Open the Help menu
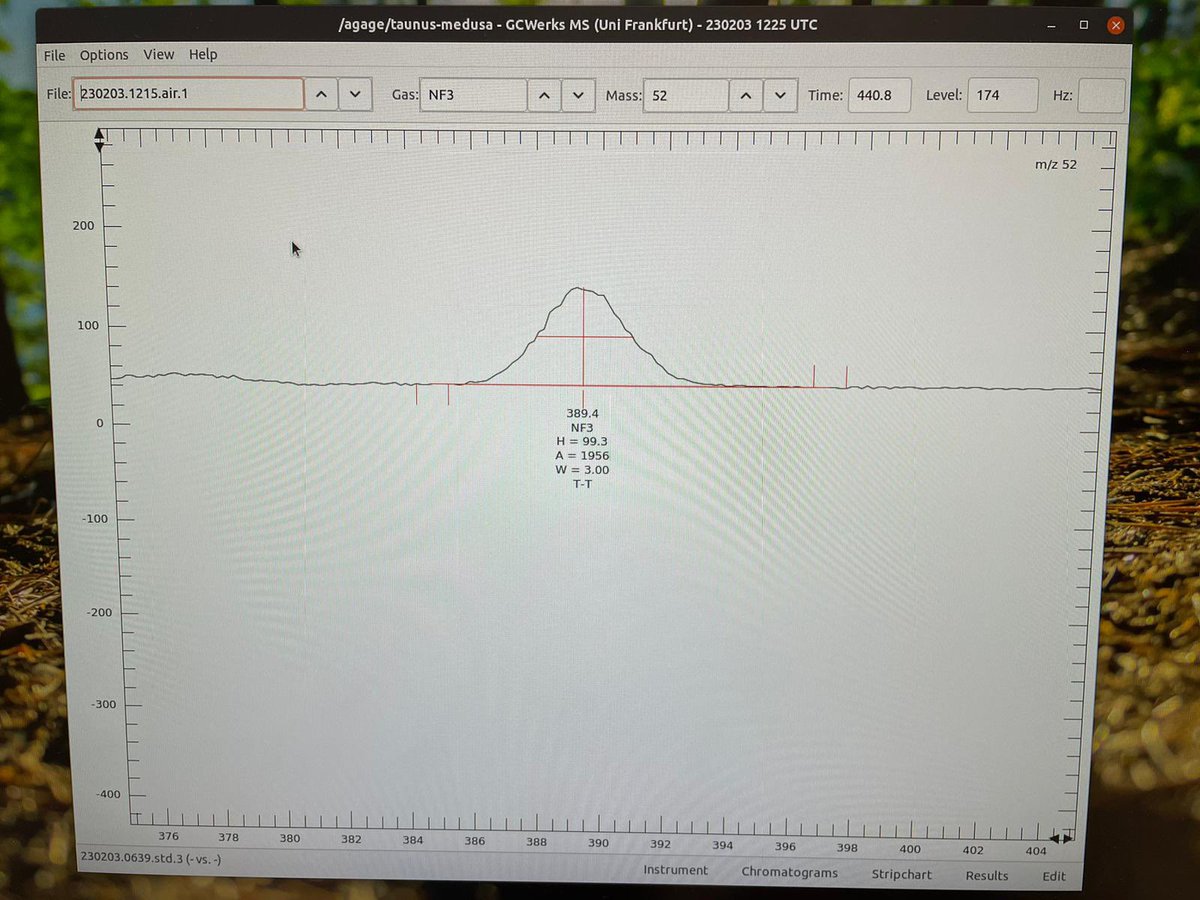 (x=203, y=55)
